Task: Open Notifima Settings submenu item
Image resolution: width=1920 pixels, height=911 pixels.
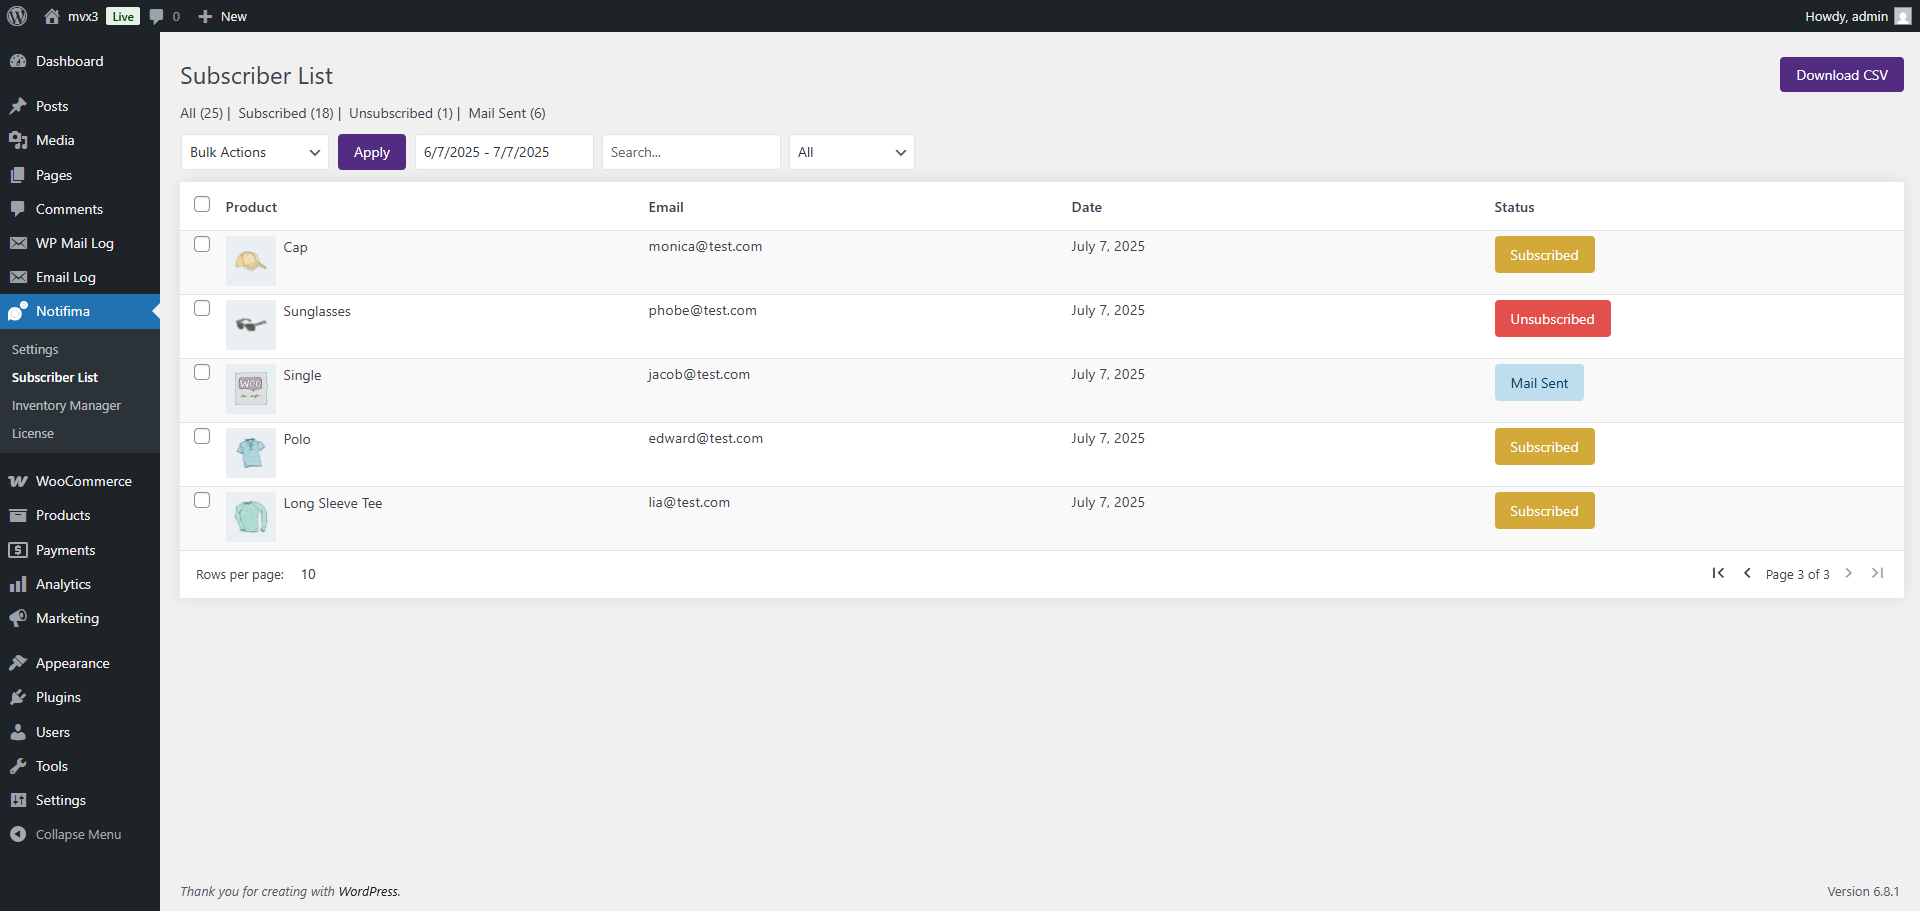Action: click(x=35, y=349)
